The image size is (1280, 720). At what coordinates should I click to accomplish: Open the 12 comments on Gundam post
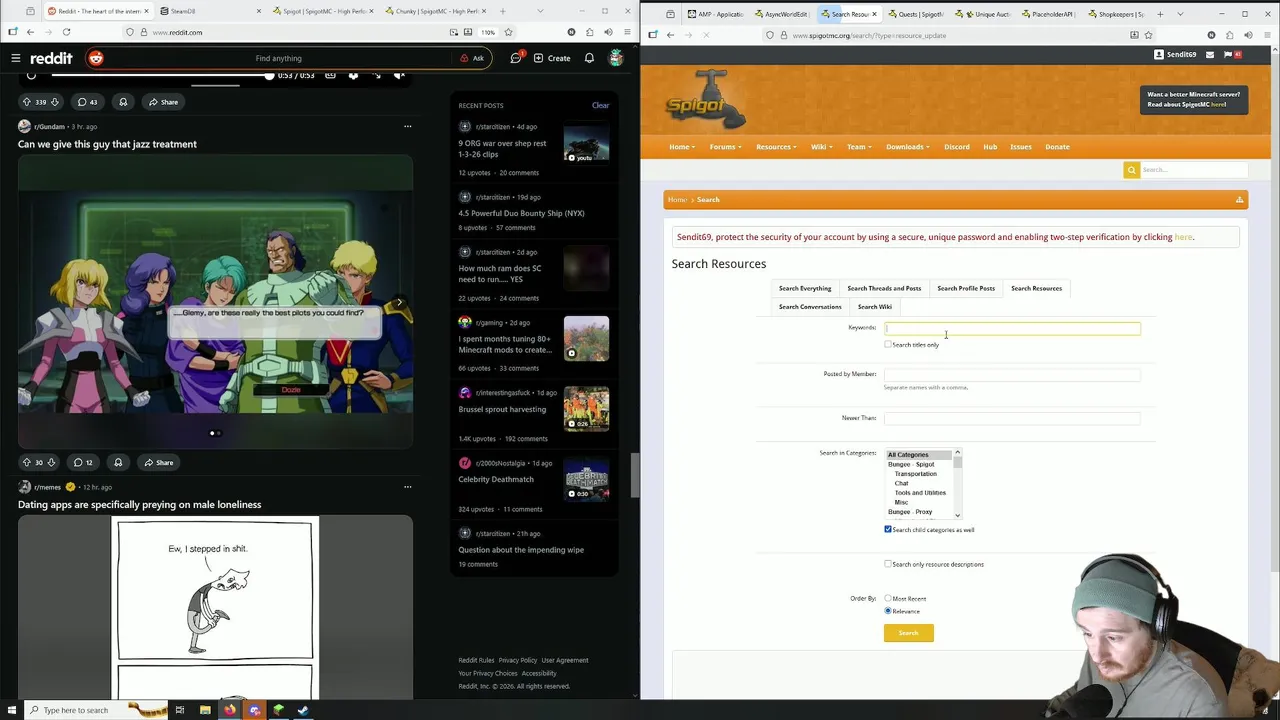83,462
